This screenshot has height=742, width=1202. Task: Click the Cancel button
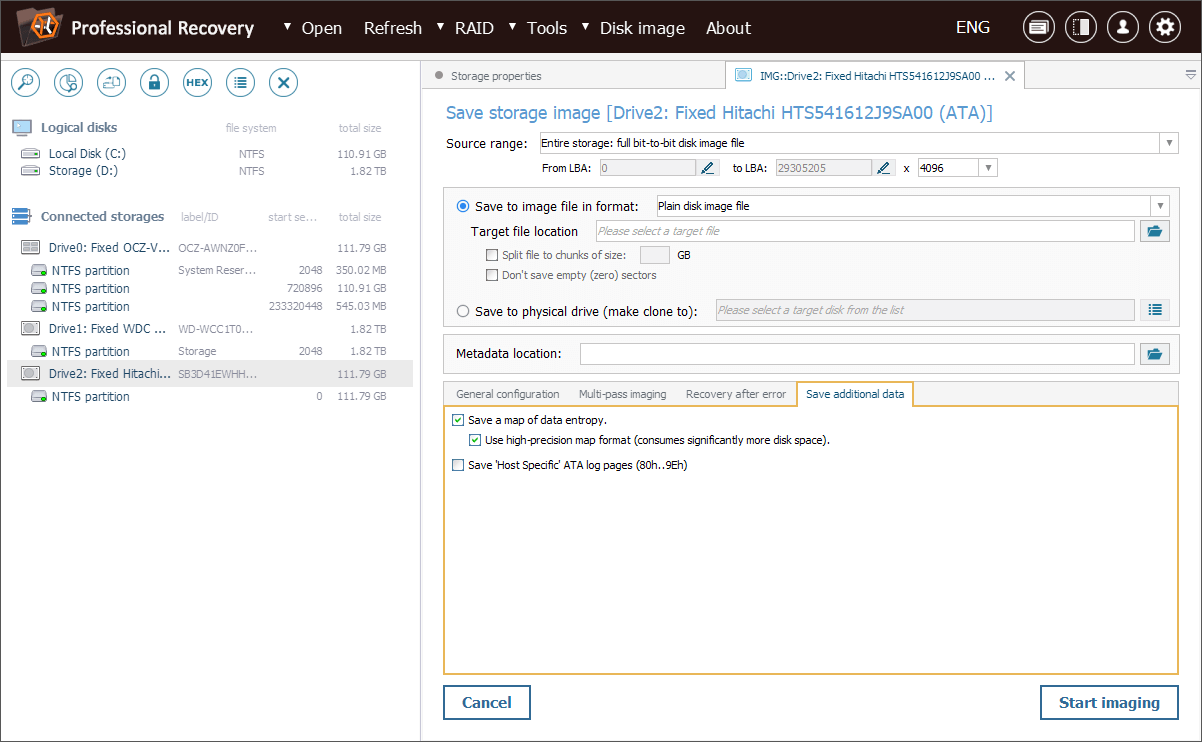tap(487, 703)
